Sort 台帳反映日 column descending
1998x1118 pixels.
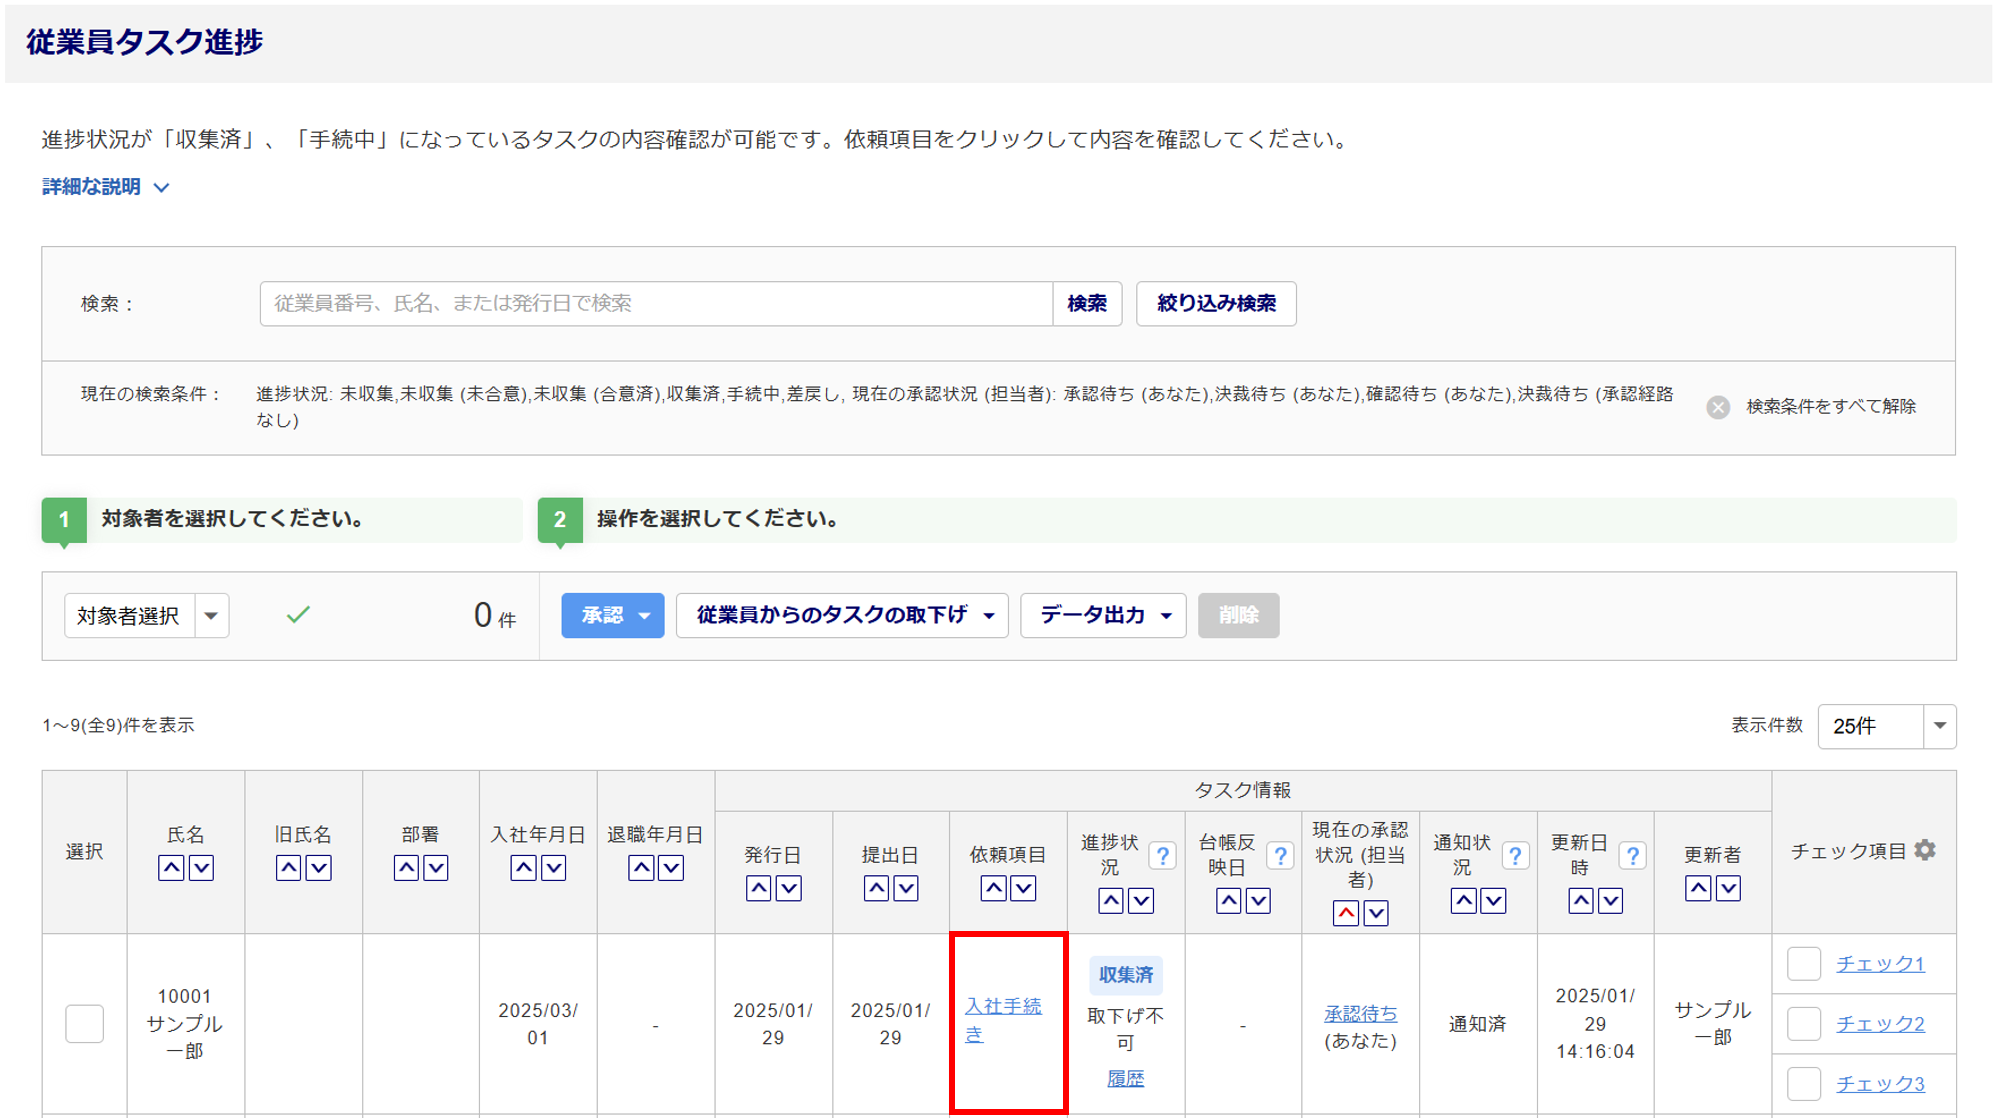1258,901
